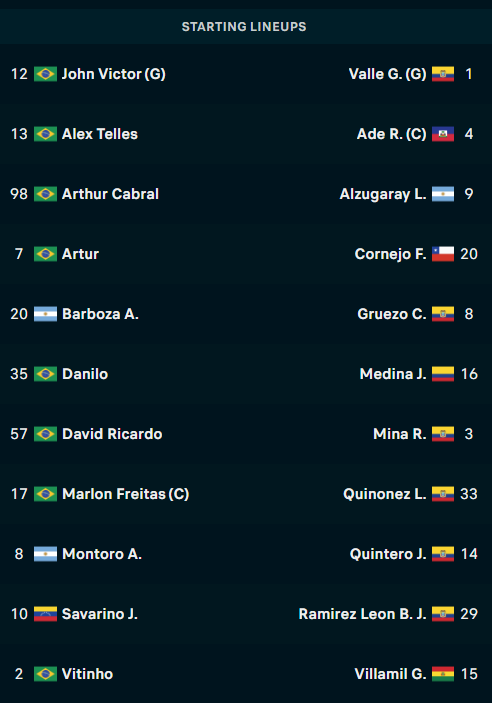Click the Colombia flag next to Medina J.
The width and height of the screenshot is (492, 703).
443,374
